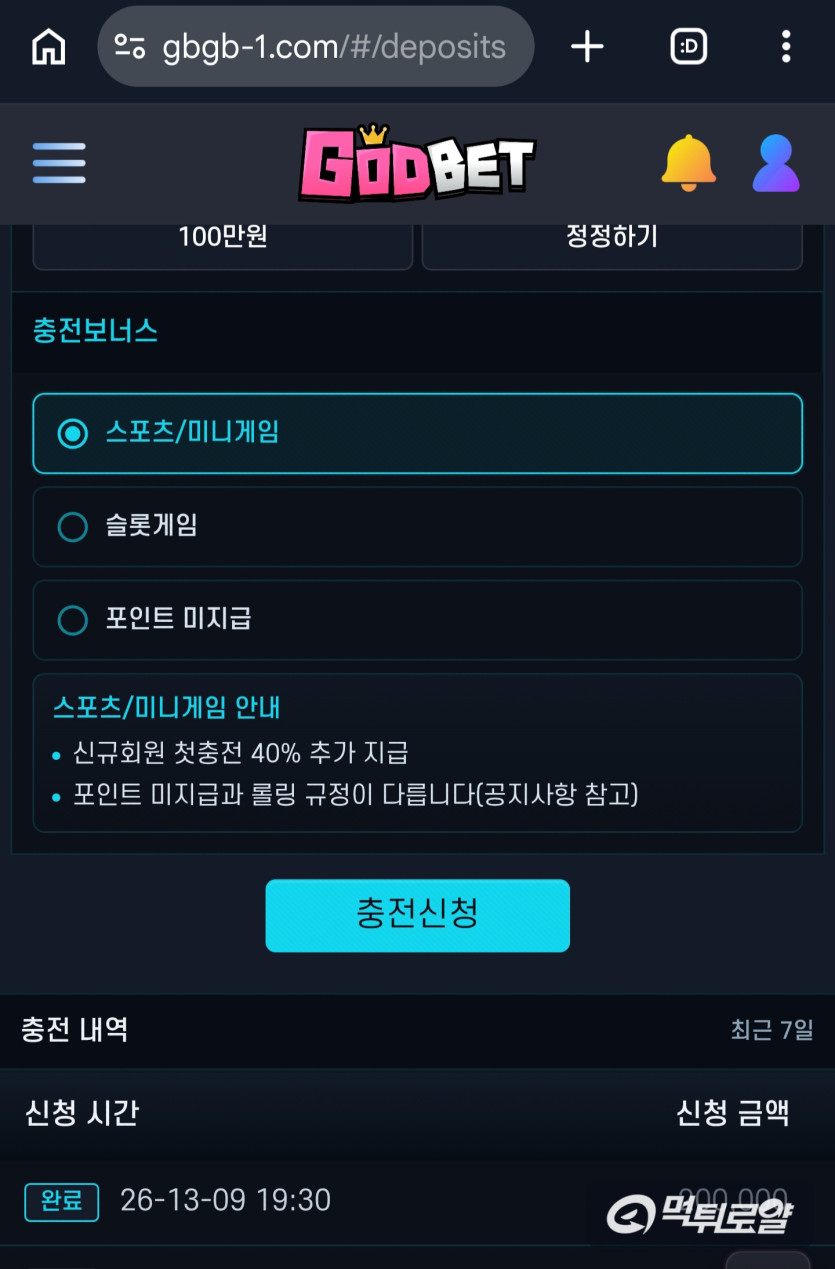Select the 슬롯게임 bonus option
The height and width of the screenshot is (1269, 835).
417,526
